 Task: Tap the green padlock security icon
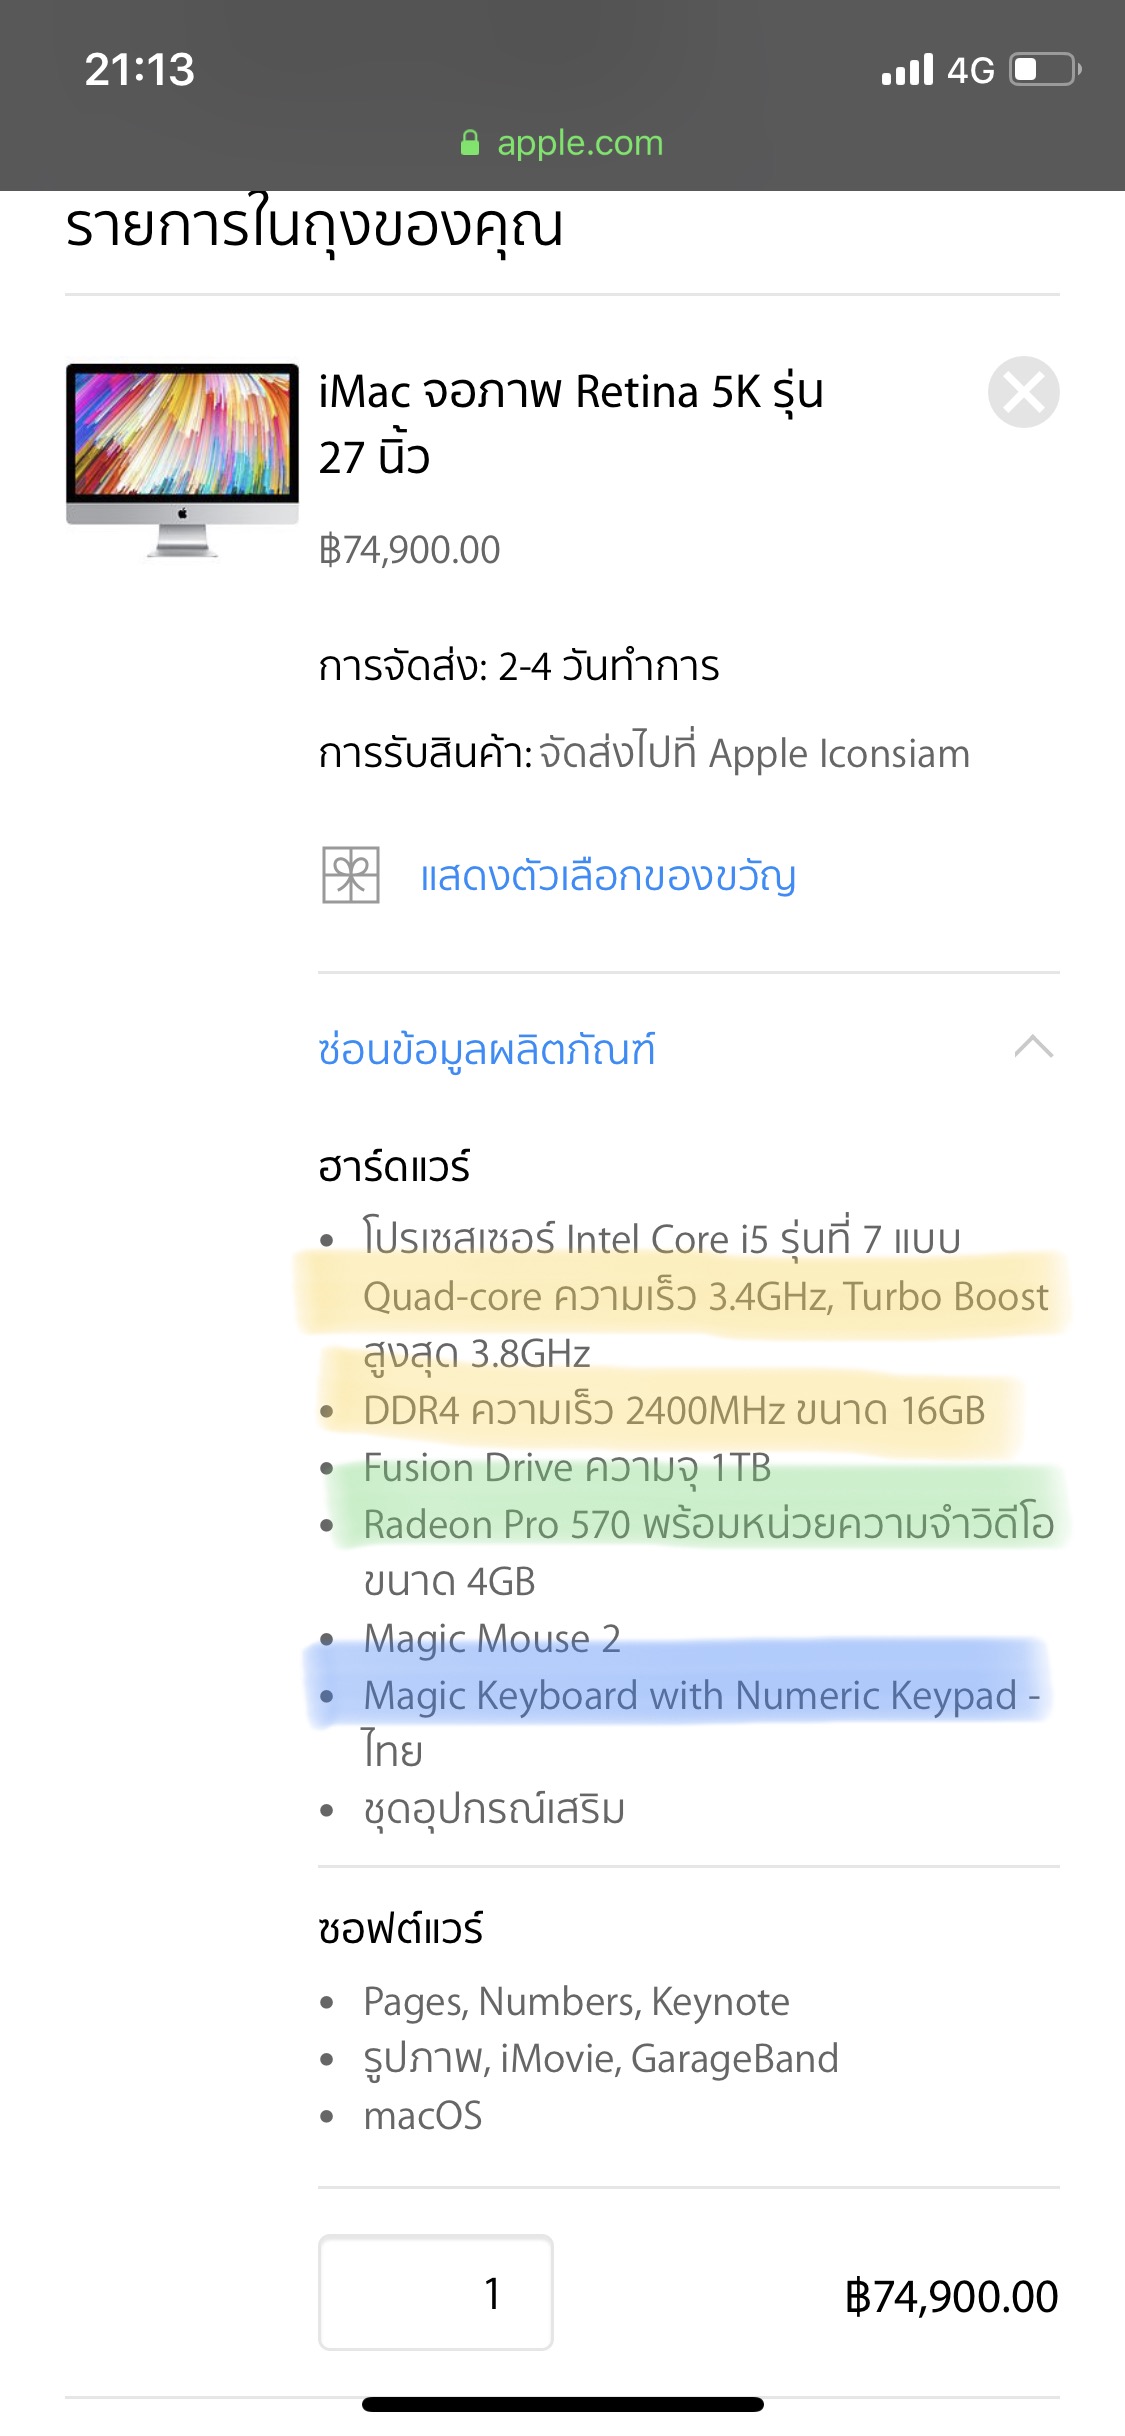(x=470, y=143)
